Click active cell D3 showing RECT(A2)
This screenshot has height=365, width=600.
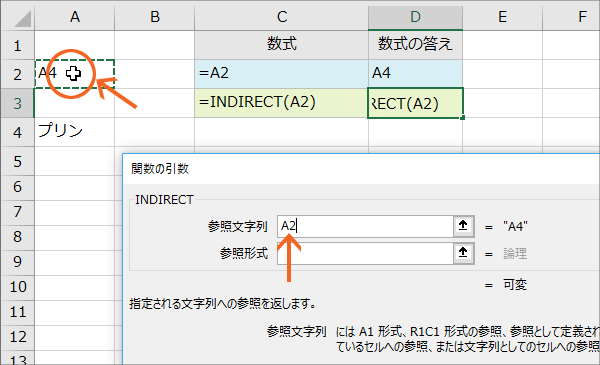point(415,103)
